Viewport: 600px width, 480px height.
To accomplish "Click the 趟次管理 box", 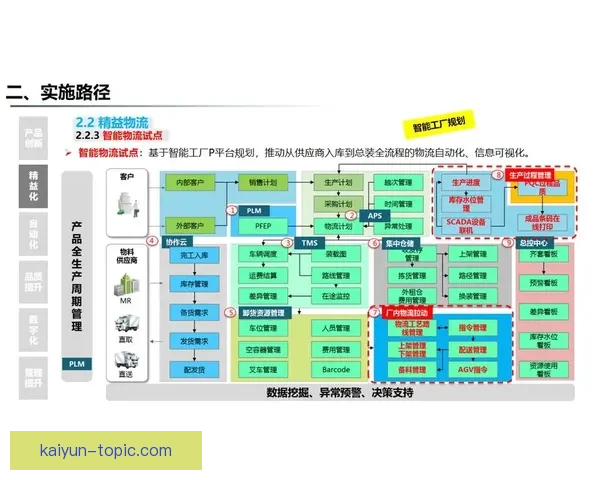I will pos(398,183).
